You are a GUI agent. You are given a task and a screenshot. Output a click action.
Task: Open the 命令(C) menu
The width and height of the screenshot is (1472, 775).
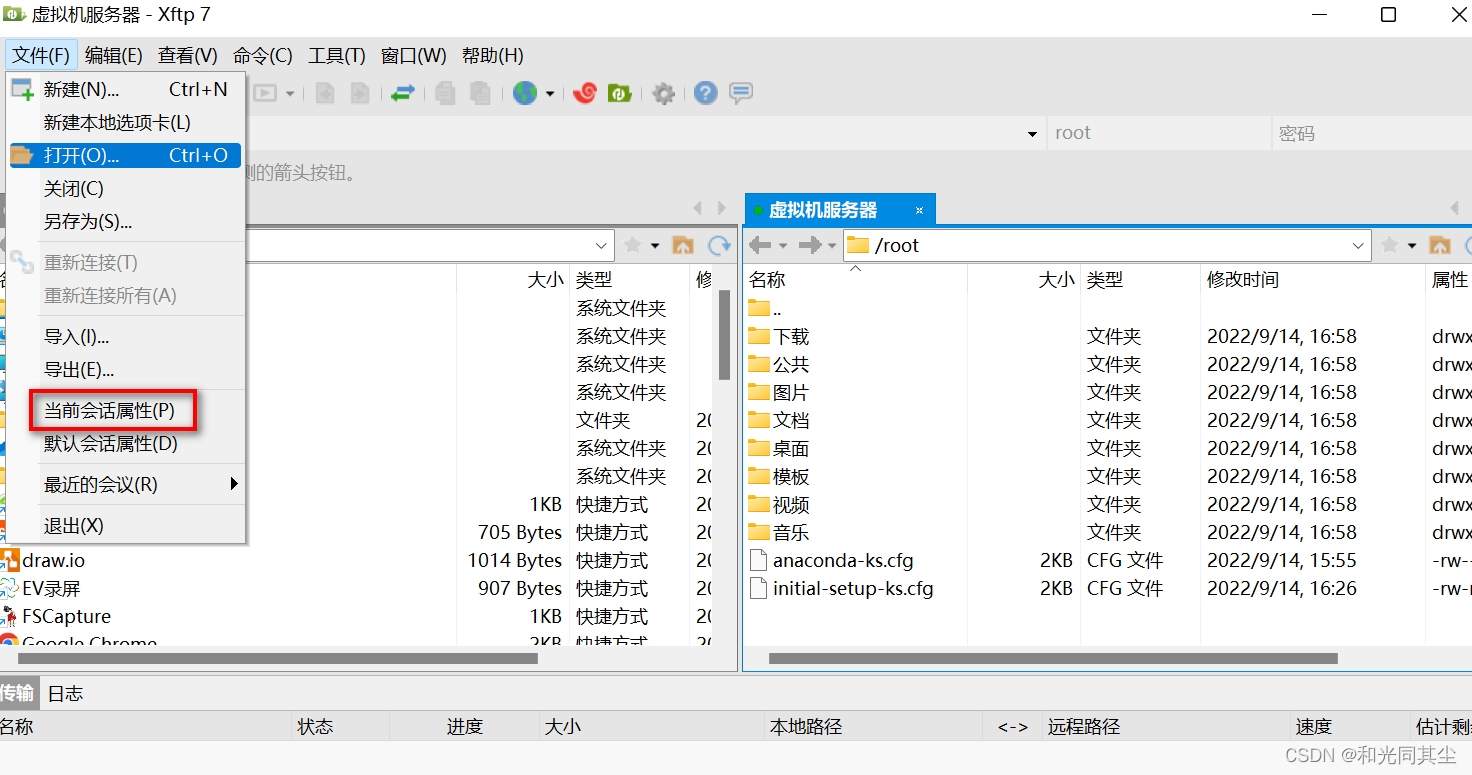263,55
